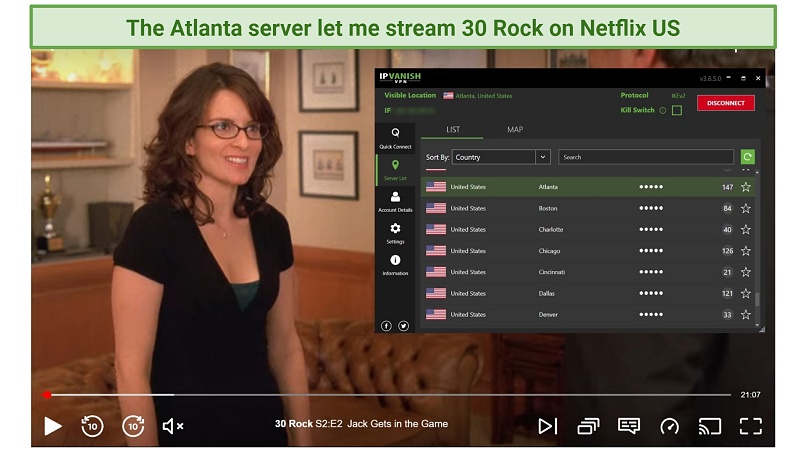Unmute the Netflix volume icon
The image size is (806, 453).
(x=173, y=426)
